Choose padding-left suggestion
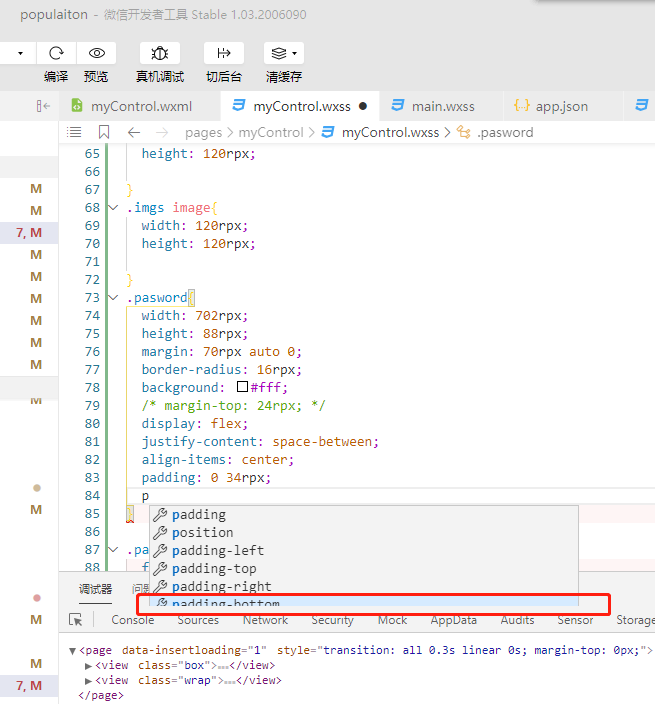The height and width of the screenshot is (704, 655). point(364,550)
